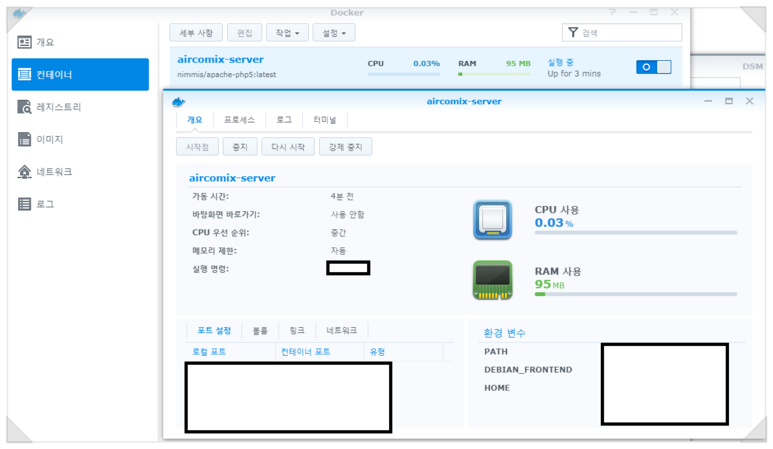The width and height of the screenshot is (773, 449).
Task: Click the 실행 중 running status label
Action: (x=561, y=63)
